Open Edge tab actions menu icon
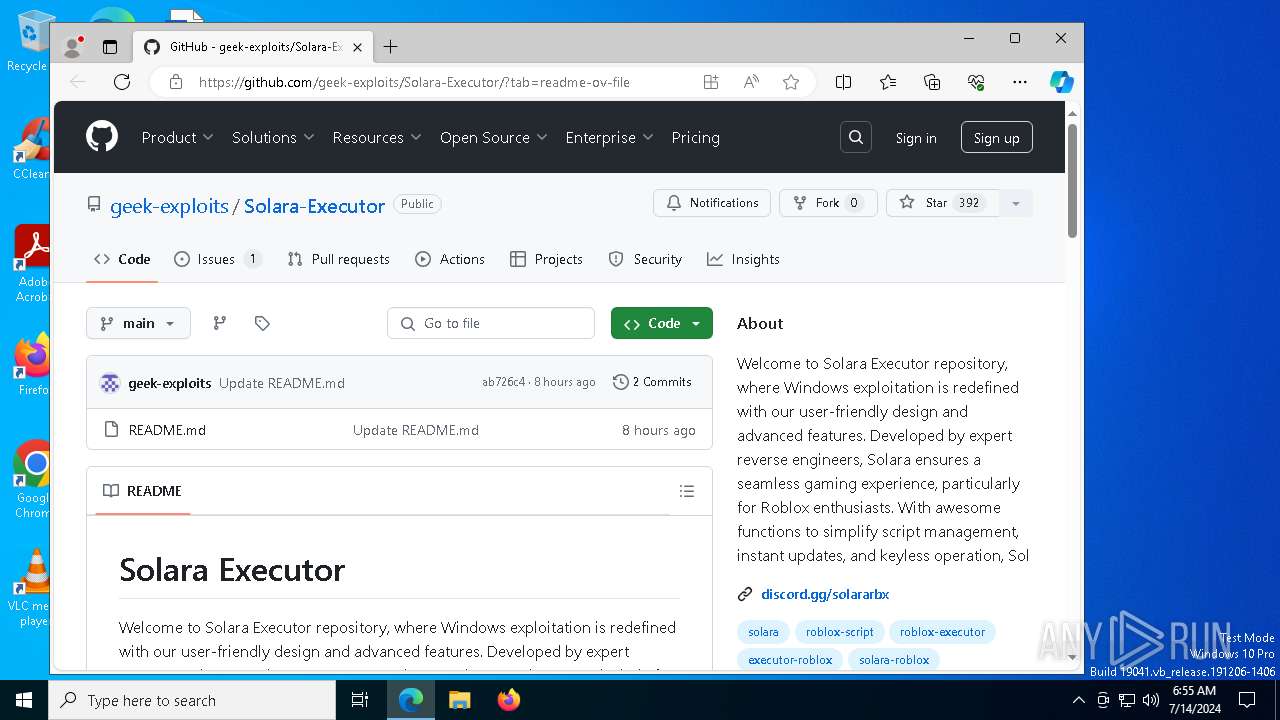The image size is (1280, 720). (110, 46)
